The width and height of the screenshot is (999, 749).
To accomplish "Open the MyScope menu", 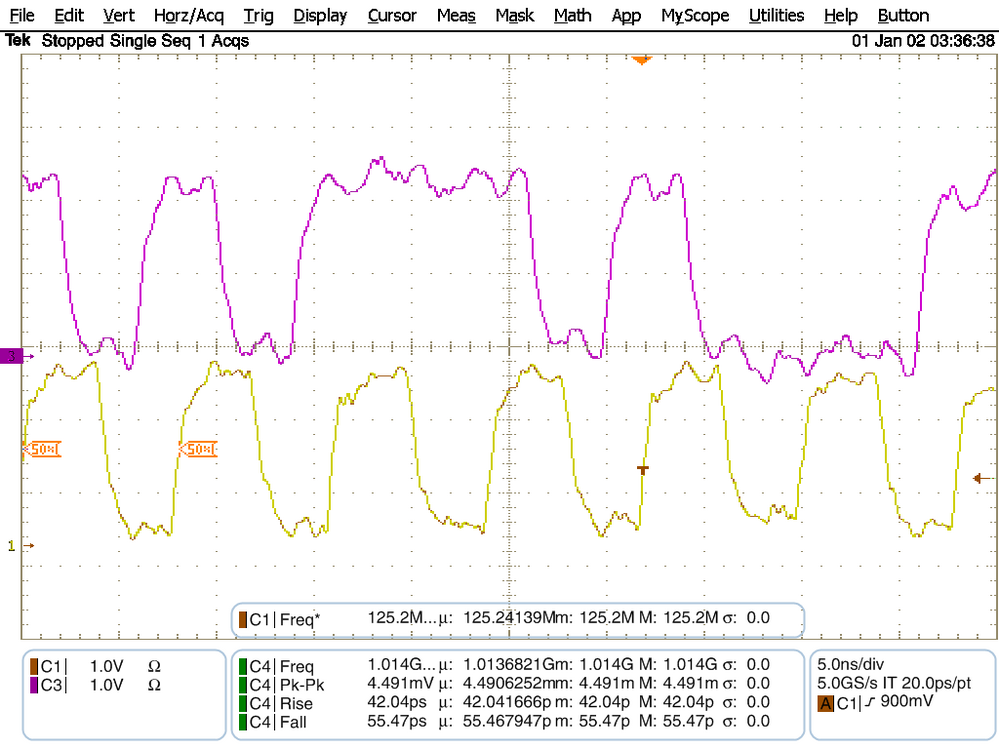I will pos(694,15).
